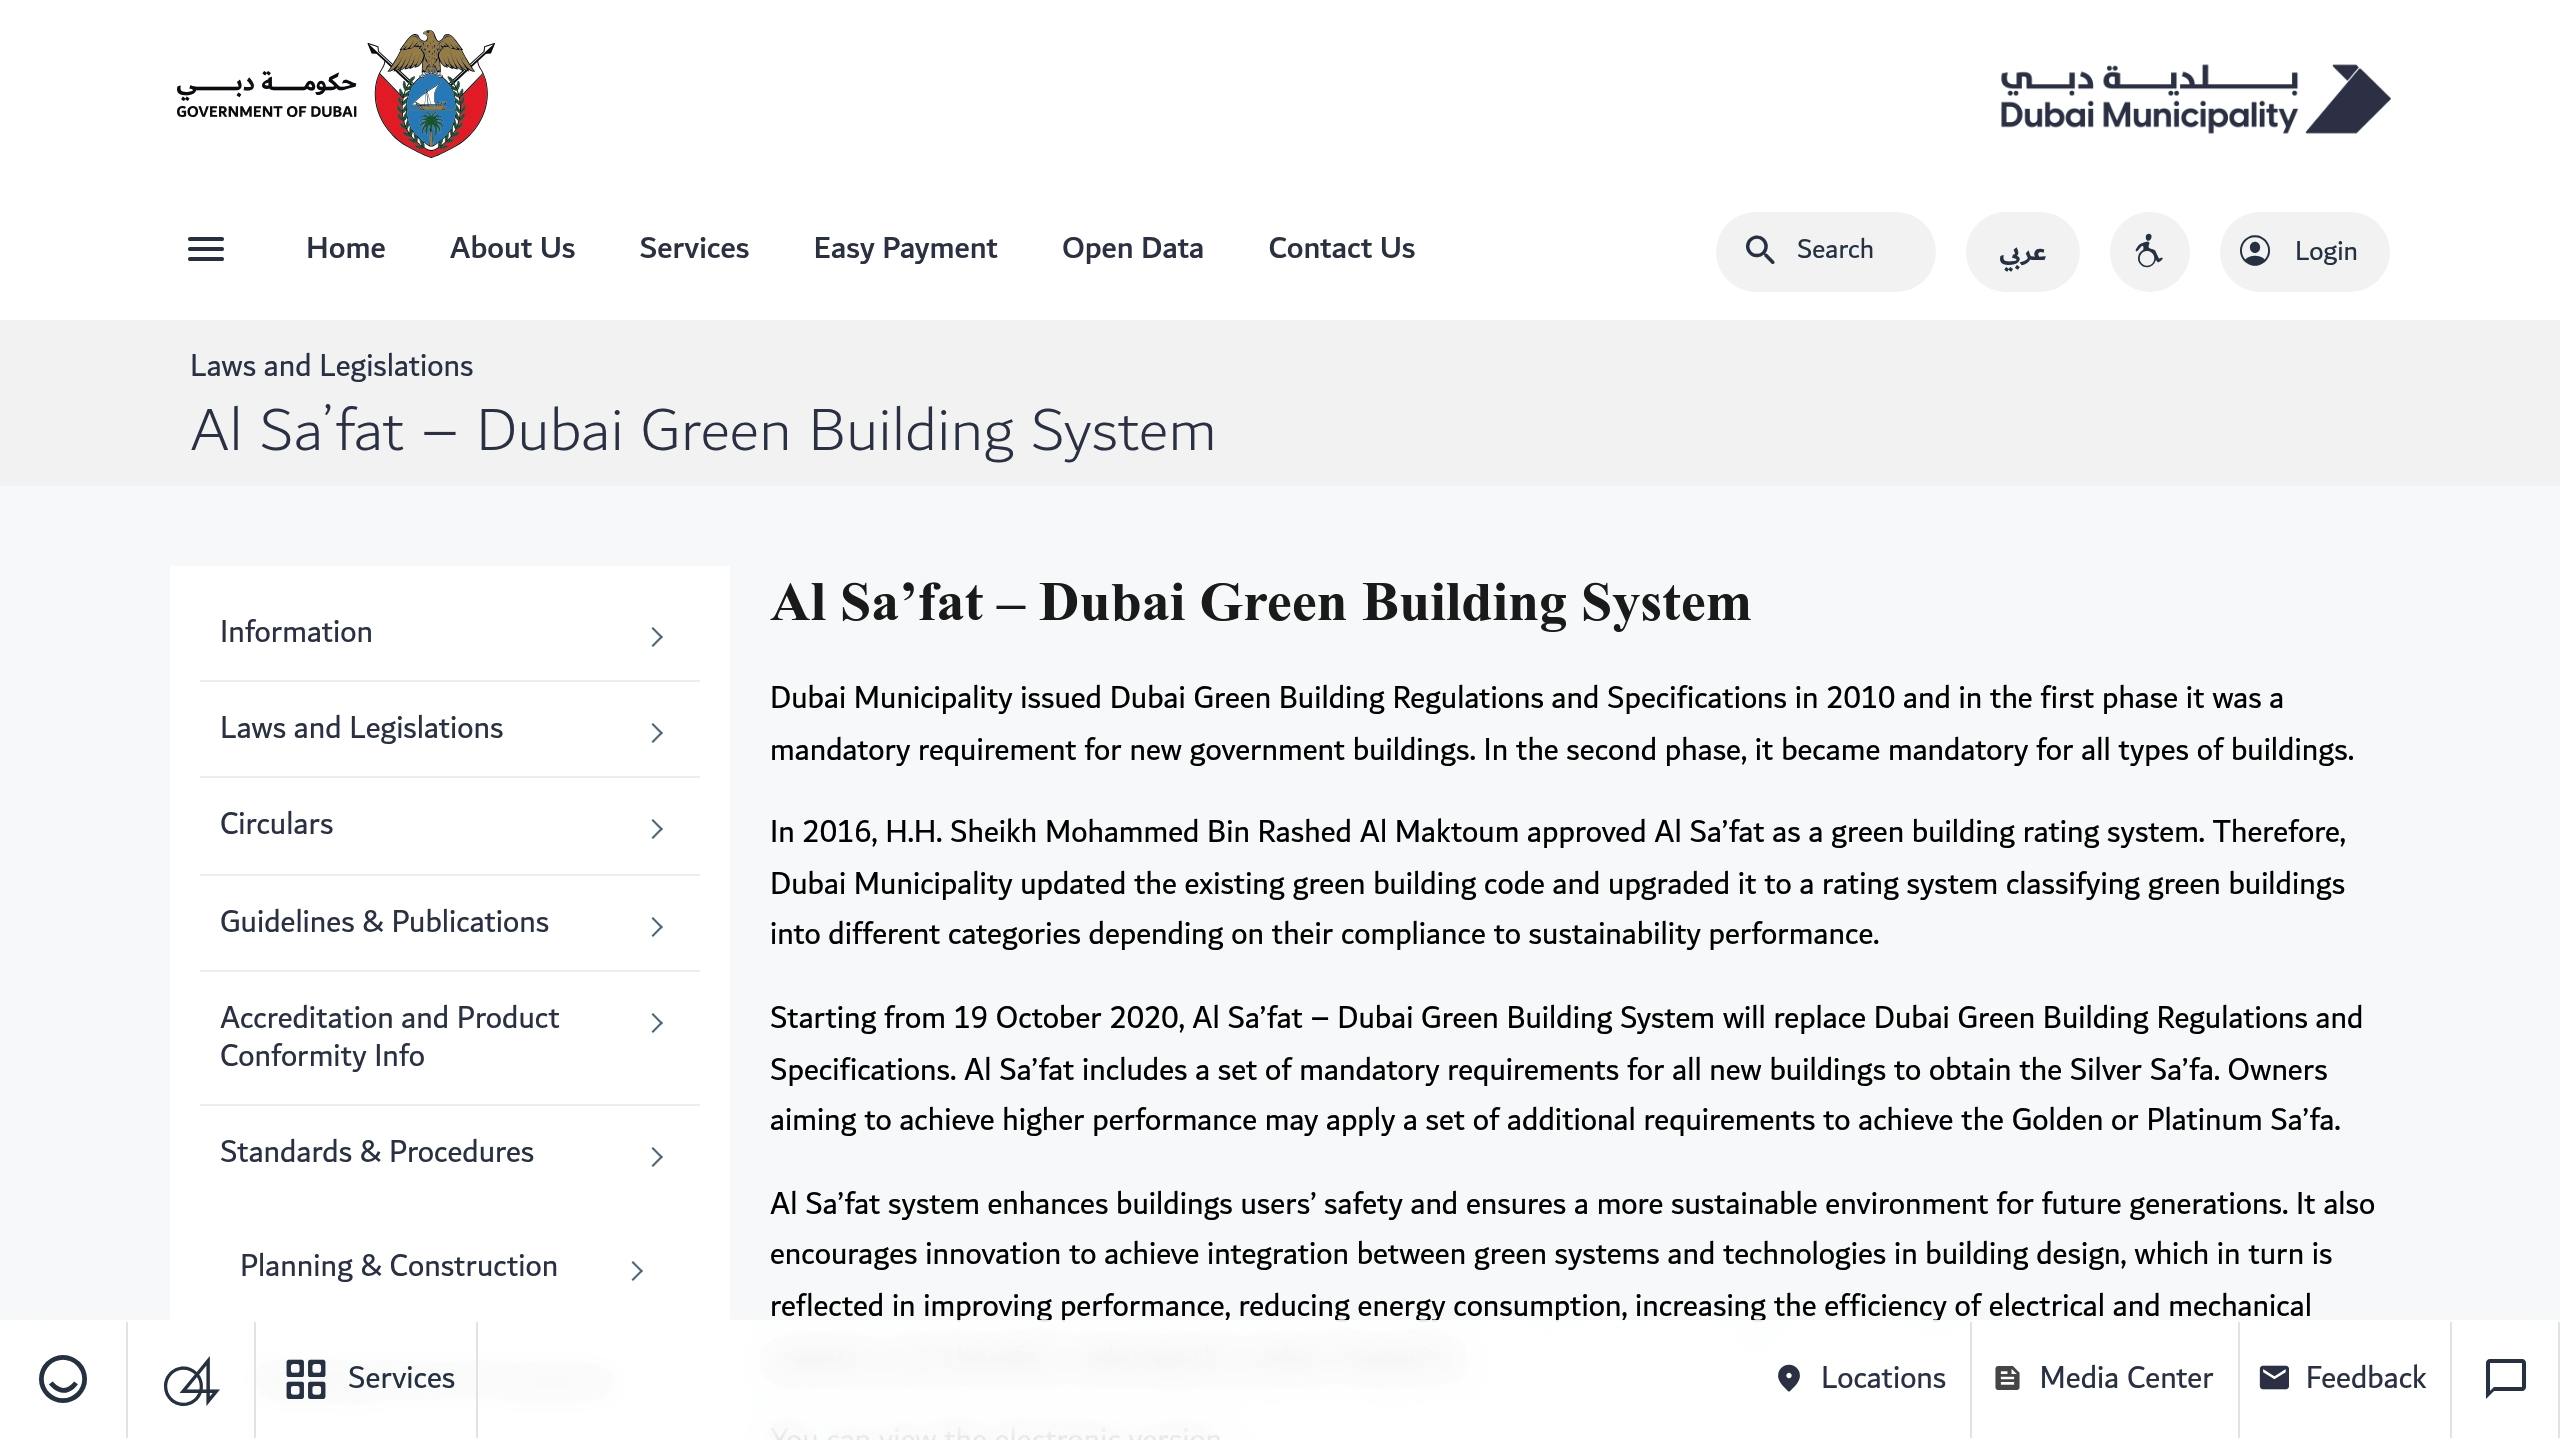Expand Laws and Legislations chevron in sidebar
Viewport: 2560px width, 1440px height.
(x=657, y=733)
